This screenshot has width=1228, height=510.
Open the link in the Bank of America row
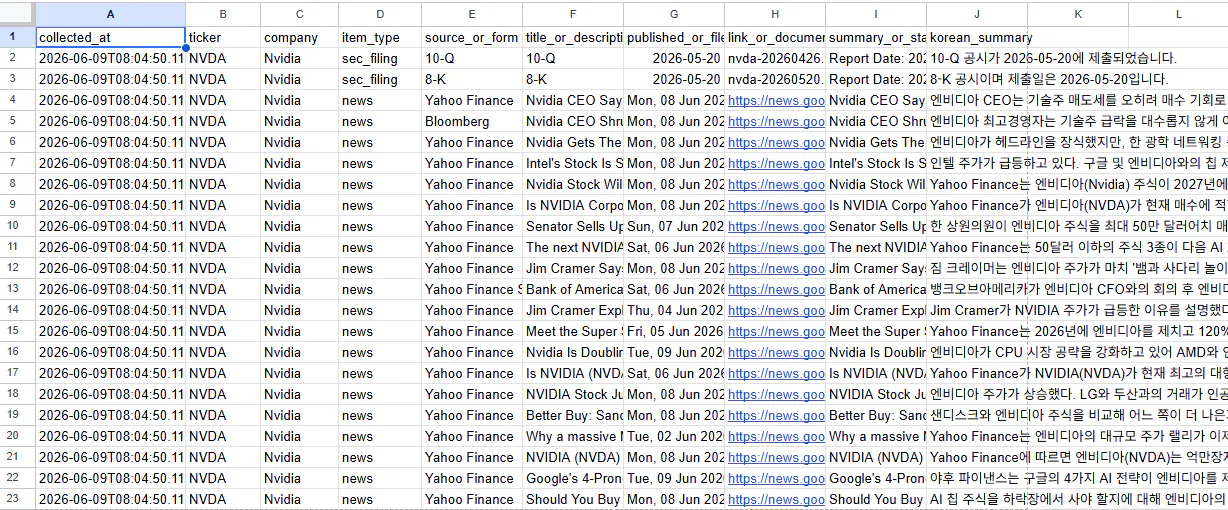point(776,289)
